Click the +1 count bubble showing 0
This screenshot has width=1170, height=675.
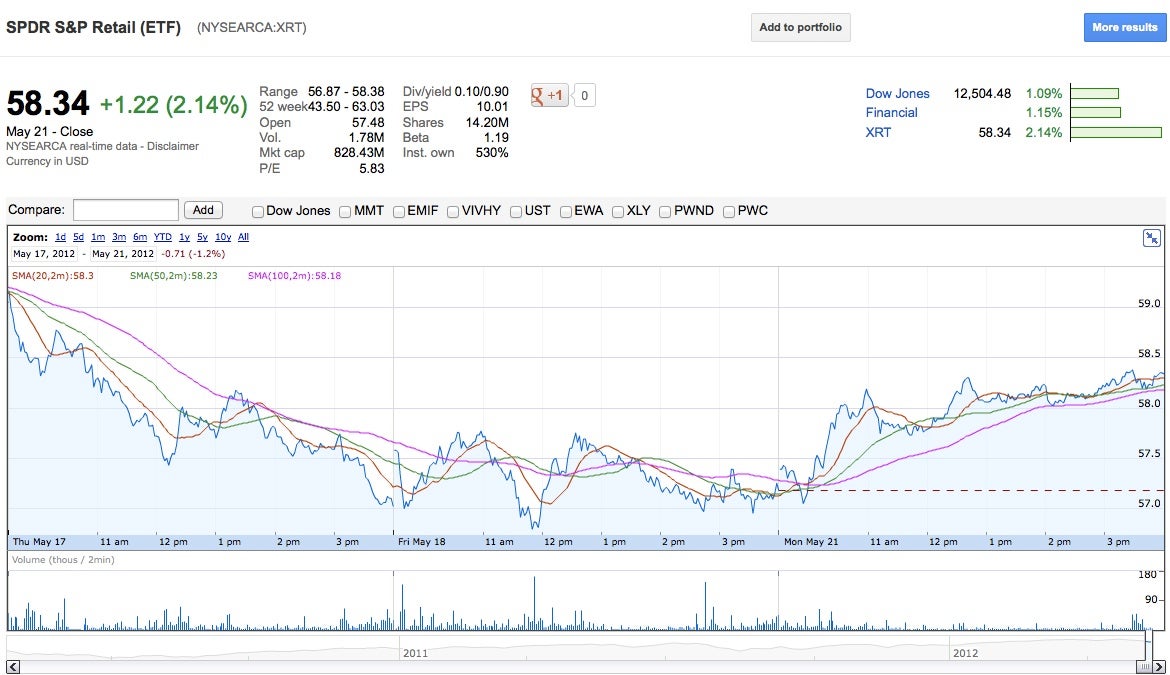tap(584, 95)
